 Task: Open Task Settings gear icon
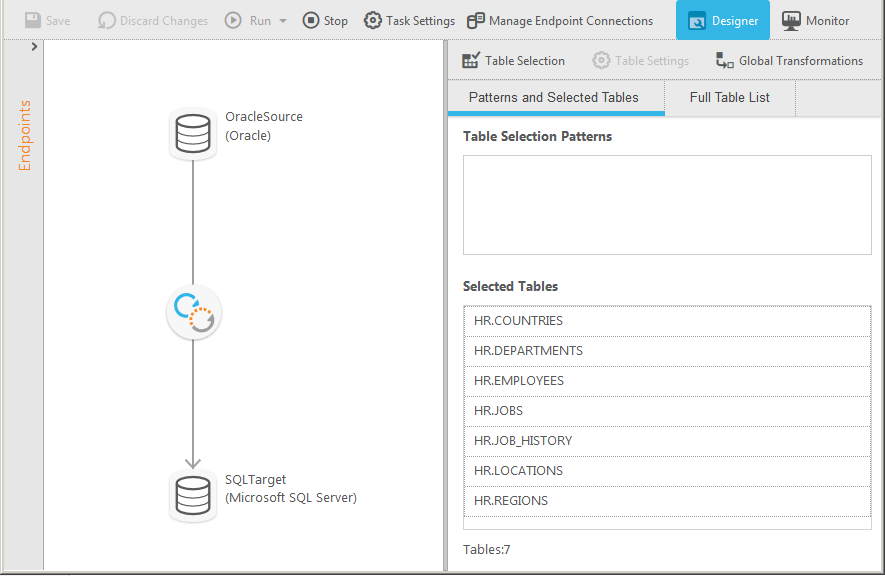(x=373, y=20)
